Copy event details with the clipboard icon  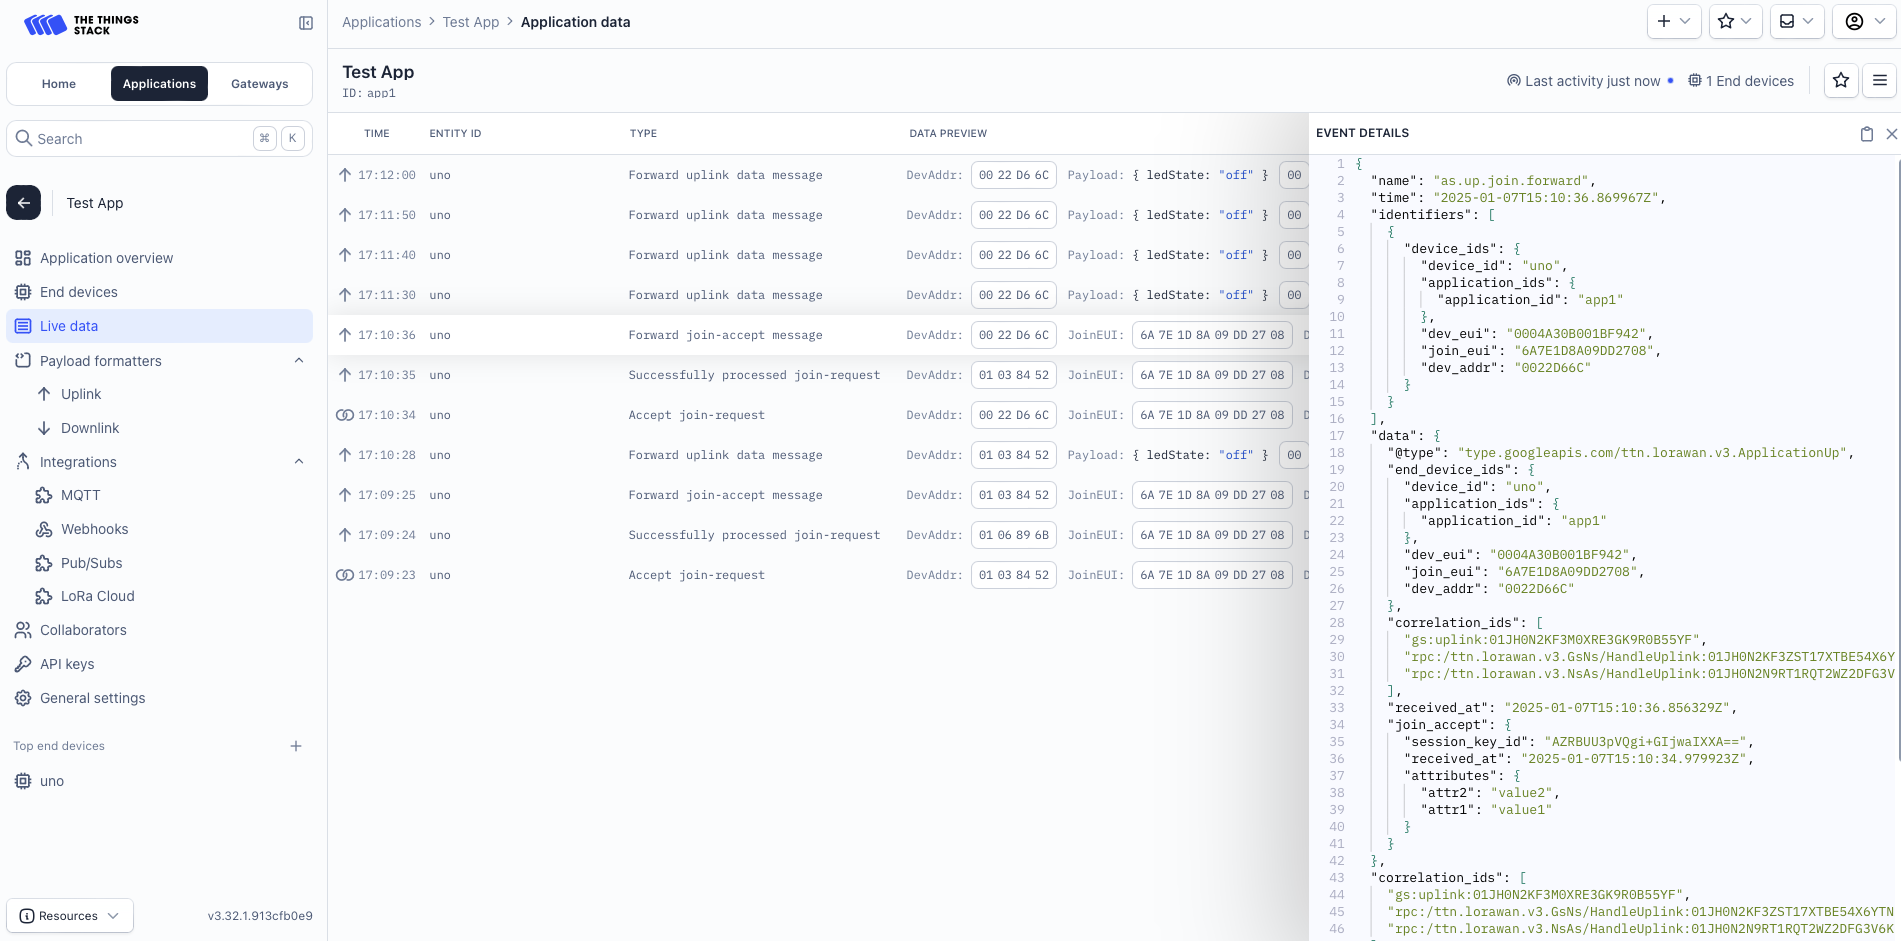[x=1866, y=134]
